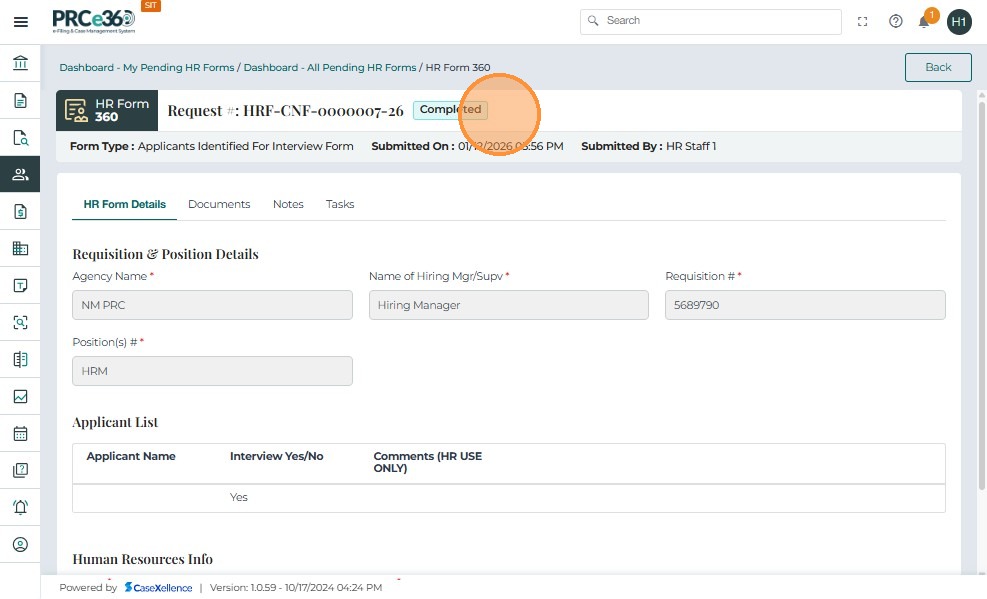Open the chart image sidebar icon
The height and width of the screenshot is (599, 987).
pyautogui.click(x=20, y=396)
